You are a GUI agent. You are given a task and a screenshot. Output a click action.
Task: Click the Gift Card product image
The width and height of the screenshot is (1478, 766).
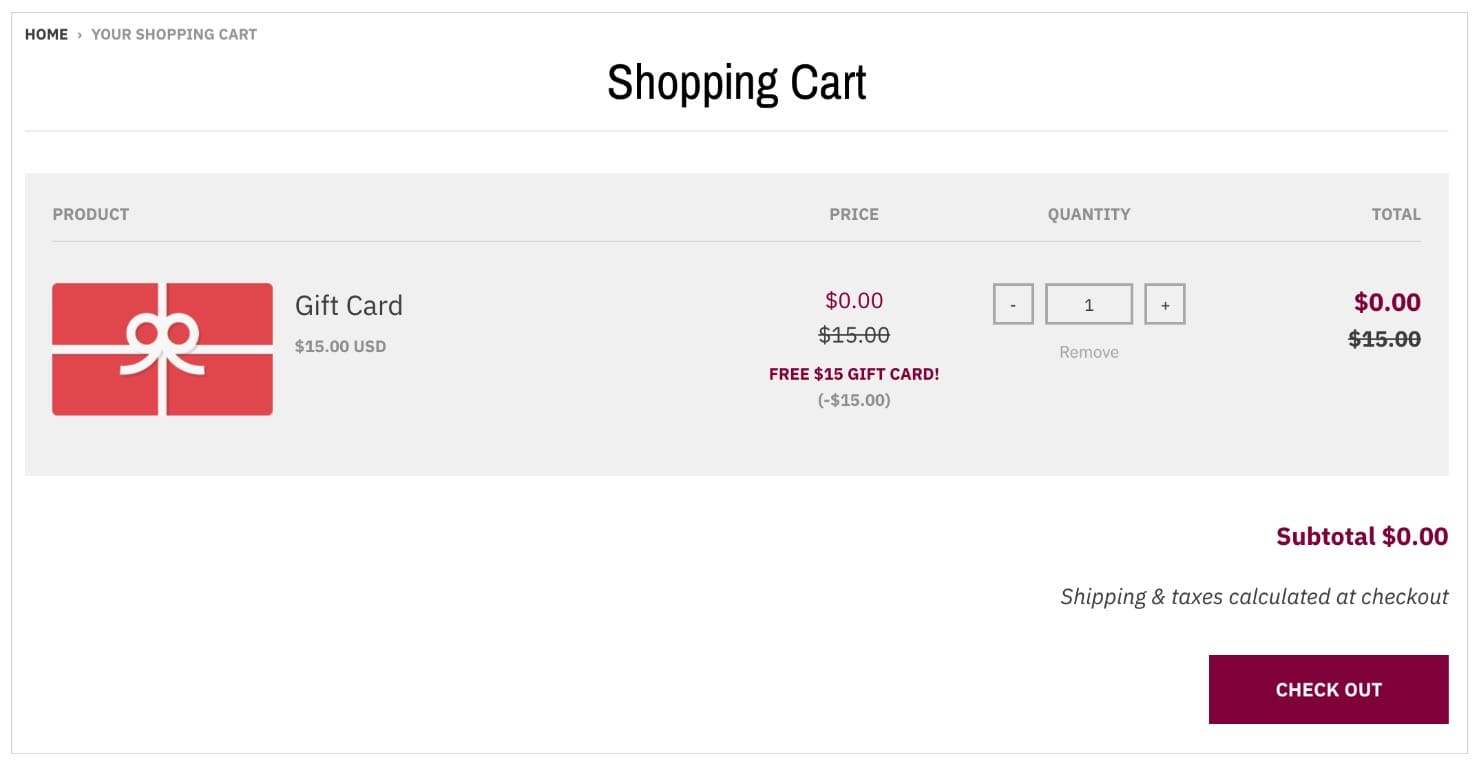[162, 347]
